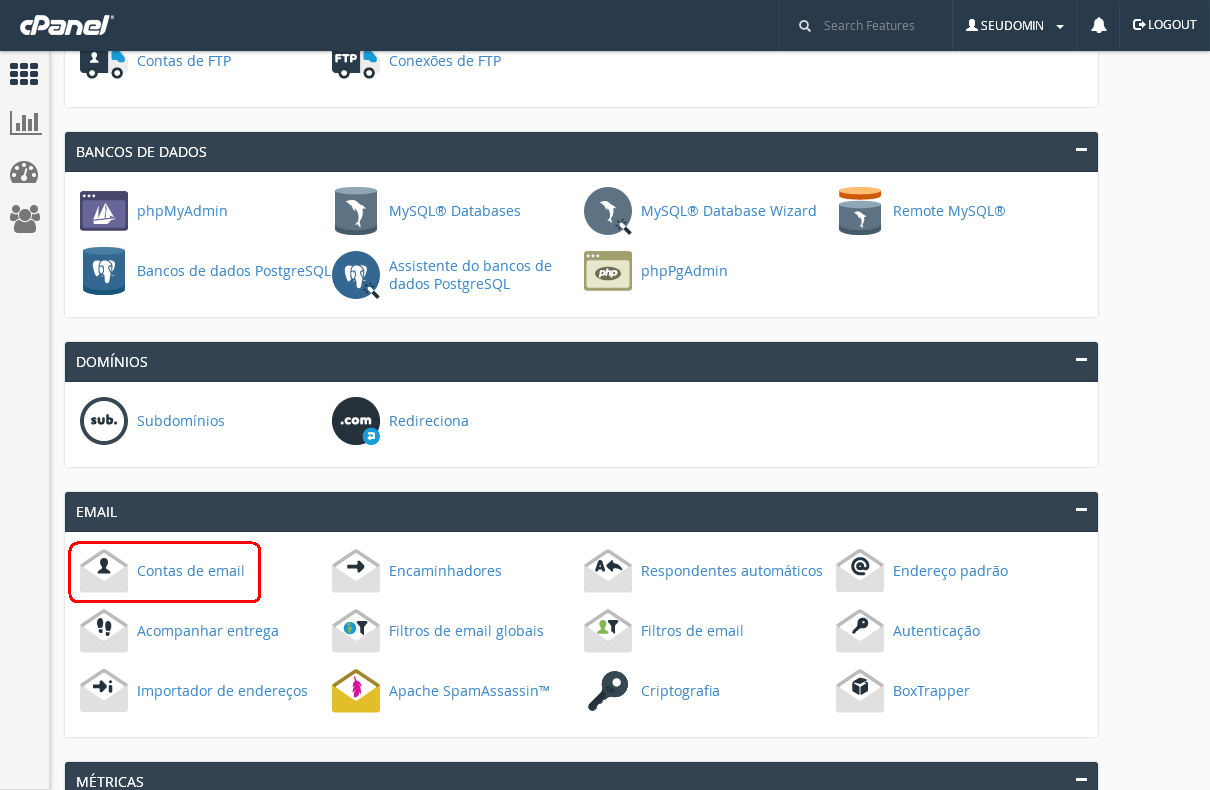This screenshot has width=1210, height=790.
Task: Open the Contas de email envelope icon
Action: [104, 571]
